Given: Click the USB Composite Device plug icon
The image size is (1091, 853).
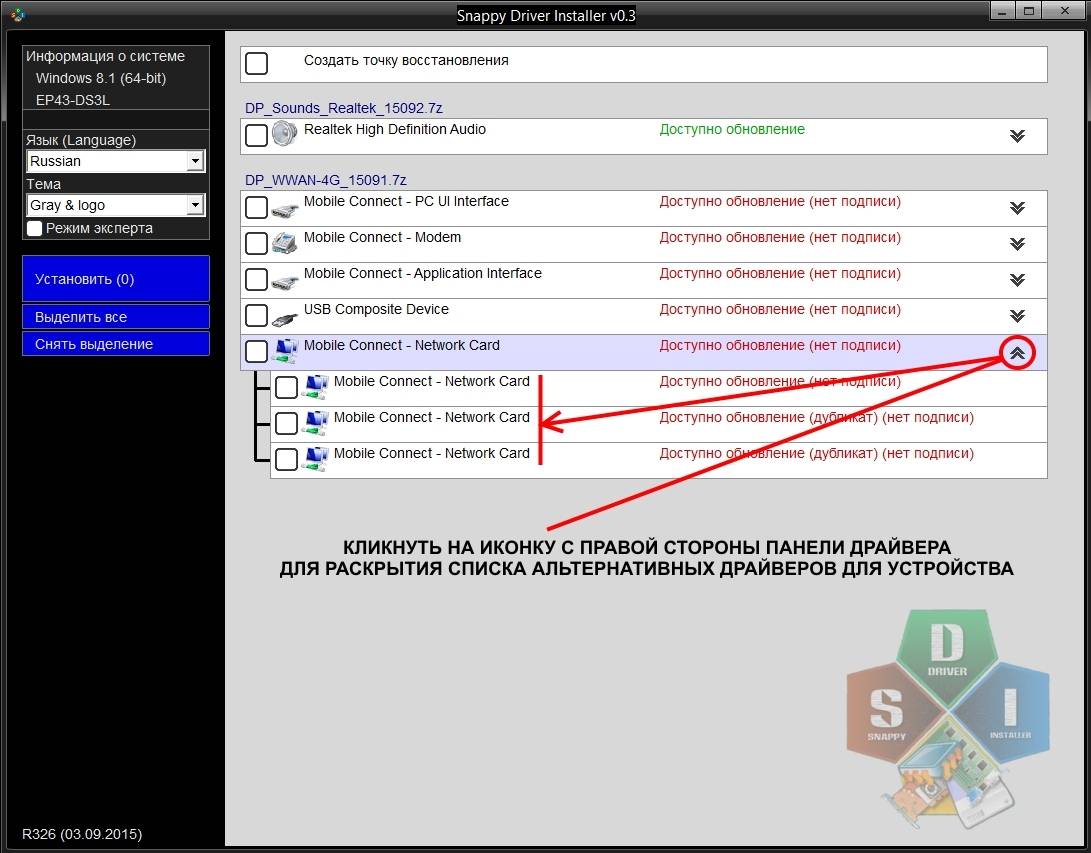Looking at the screenshot, I should click(x=285, y=318).
